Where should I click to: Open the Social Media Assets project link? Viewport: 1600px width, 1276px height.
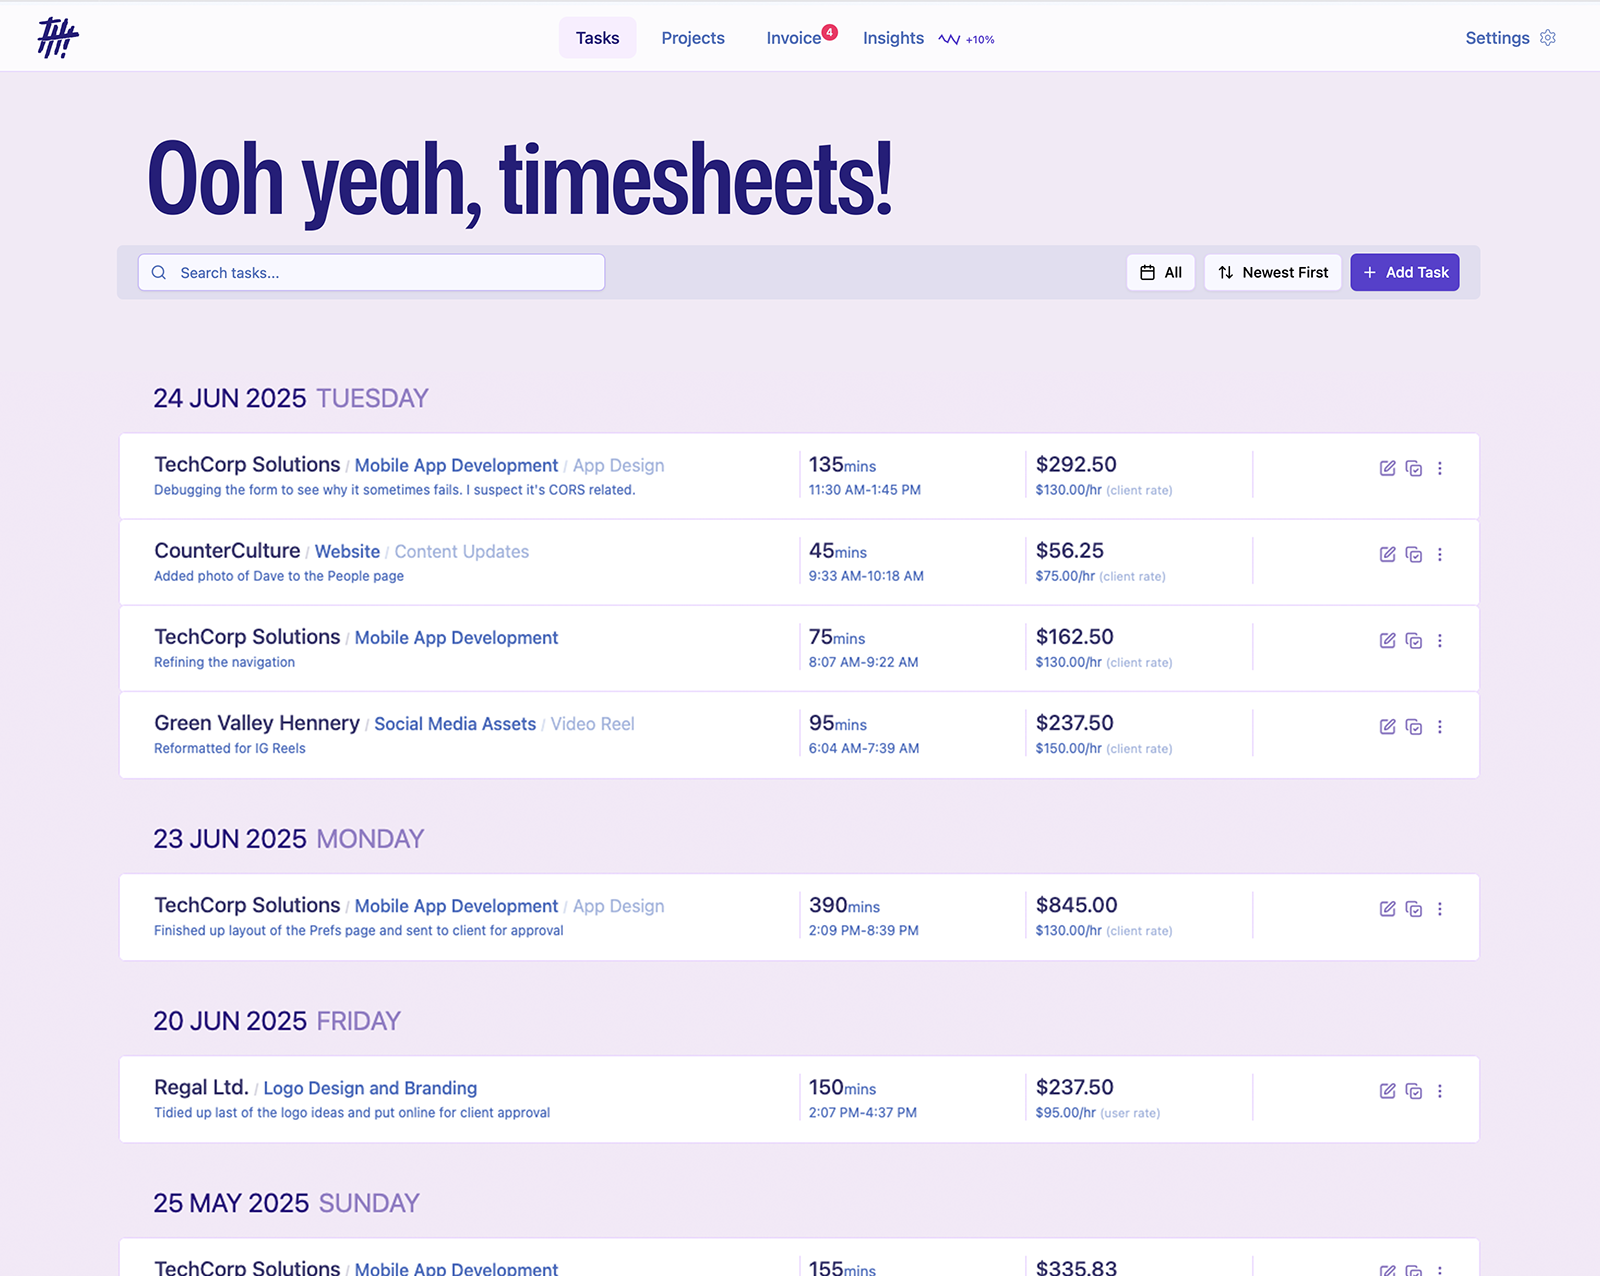tap(455, 724)
